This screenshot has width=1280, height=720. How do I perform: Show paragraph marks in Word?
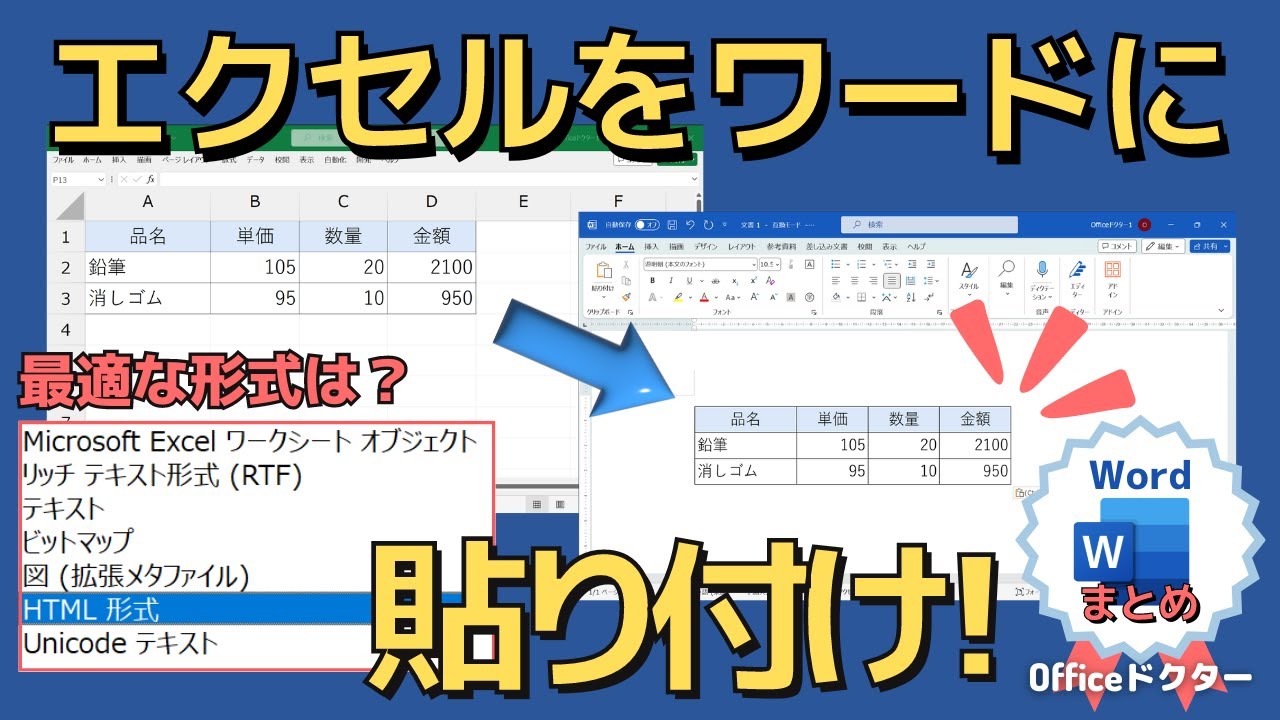pos(929,298)
